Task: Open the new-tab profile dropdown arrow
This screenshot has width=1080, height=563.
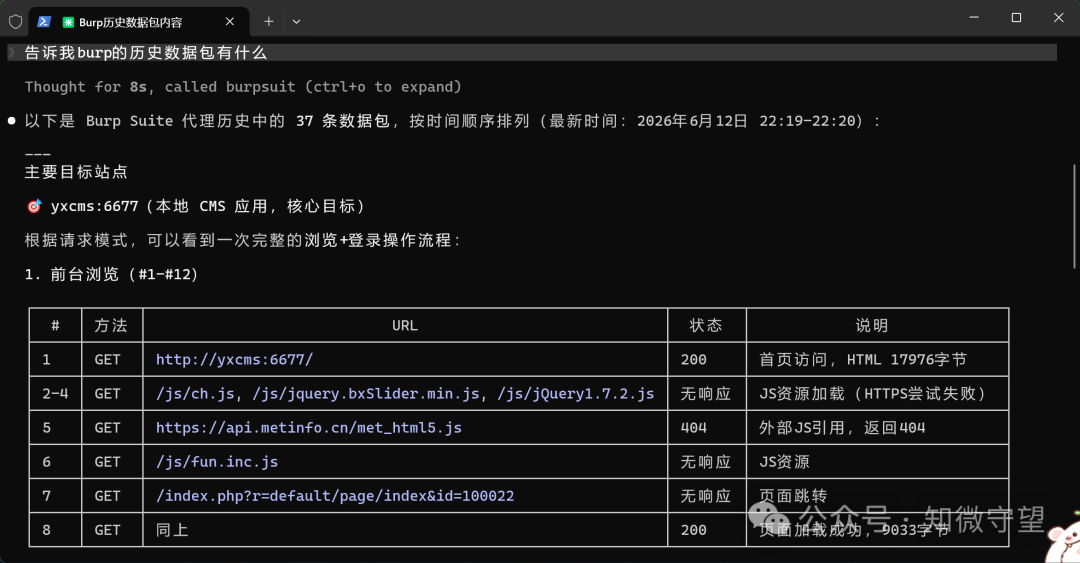Action: (x=296, y=21)
